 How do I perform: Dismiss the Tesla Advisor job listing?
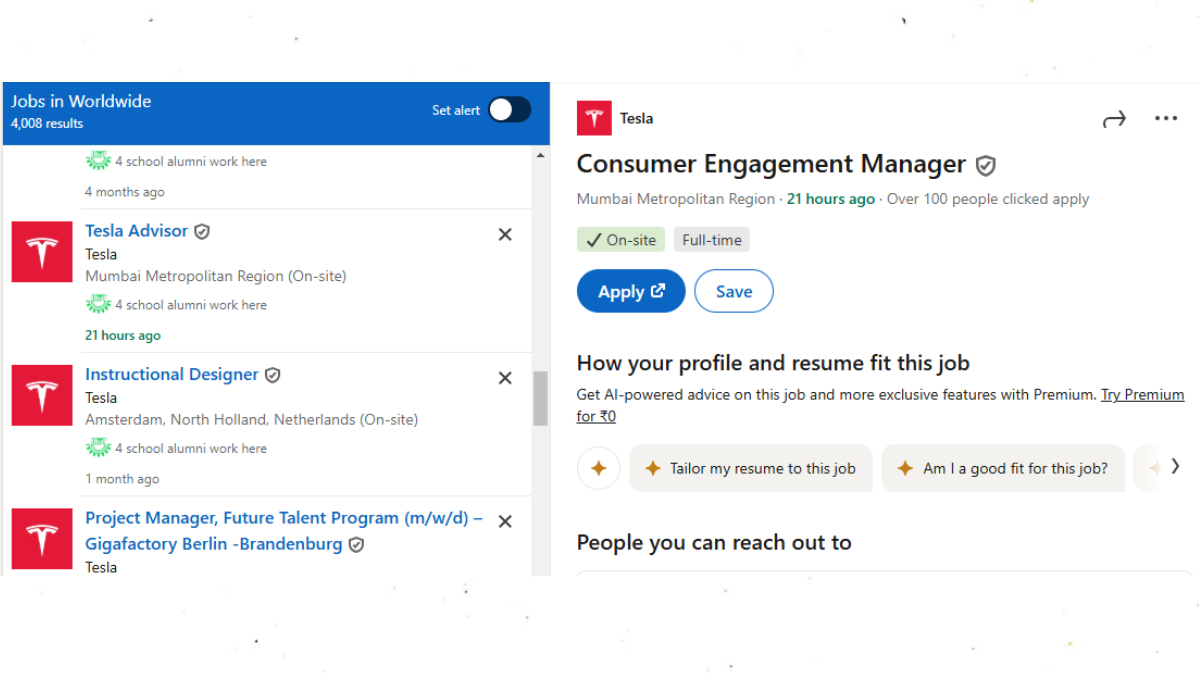(x=505, y=234)
